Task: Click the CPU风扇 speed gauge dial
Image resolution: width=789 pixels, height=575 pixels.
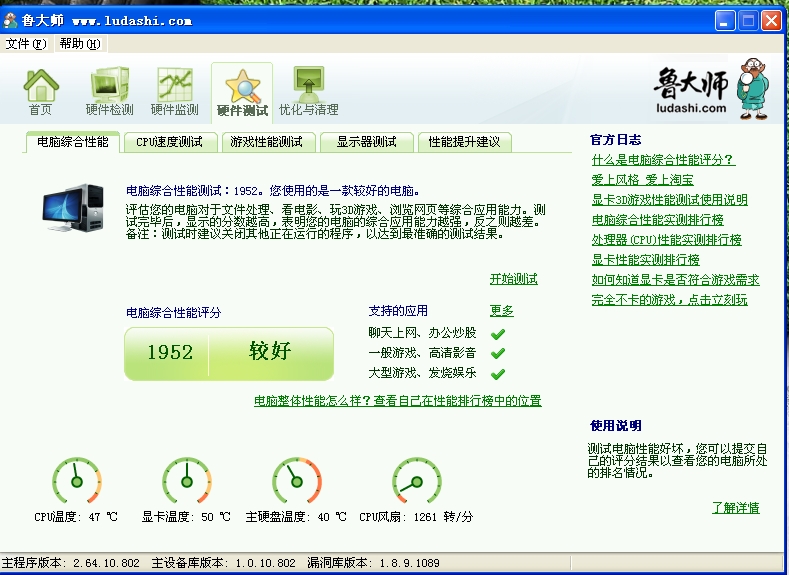Action: (x=417, y=480)
